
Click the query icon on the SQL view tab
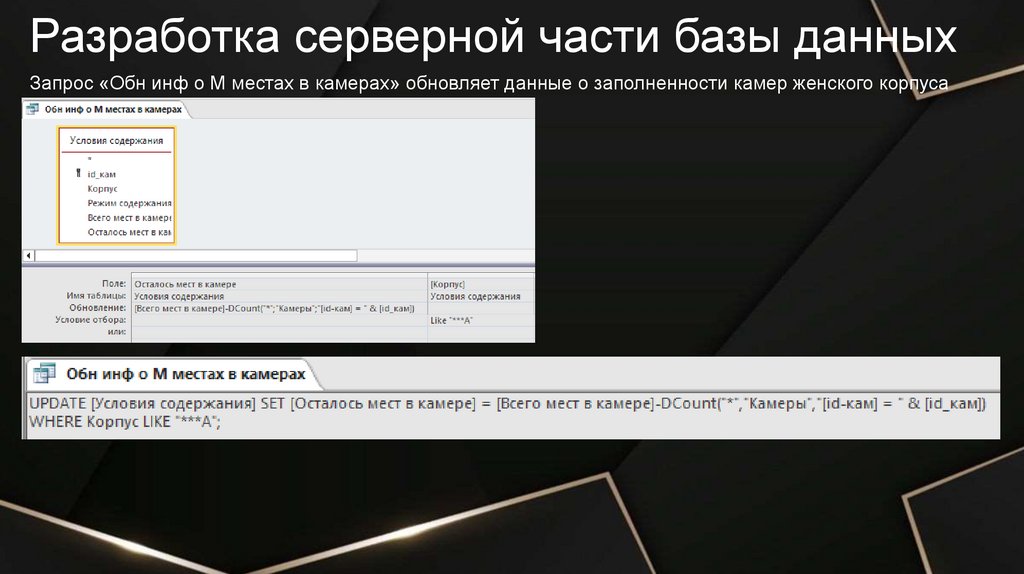pos(45,373)
